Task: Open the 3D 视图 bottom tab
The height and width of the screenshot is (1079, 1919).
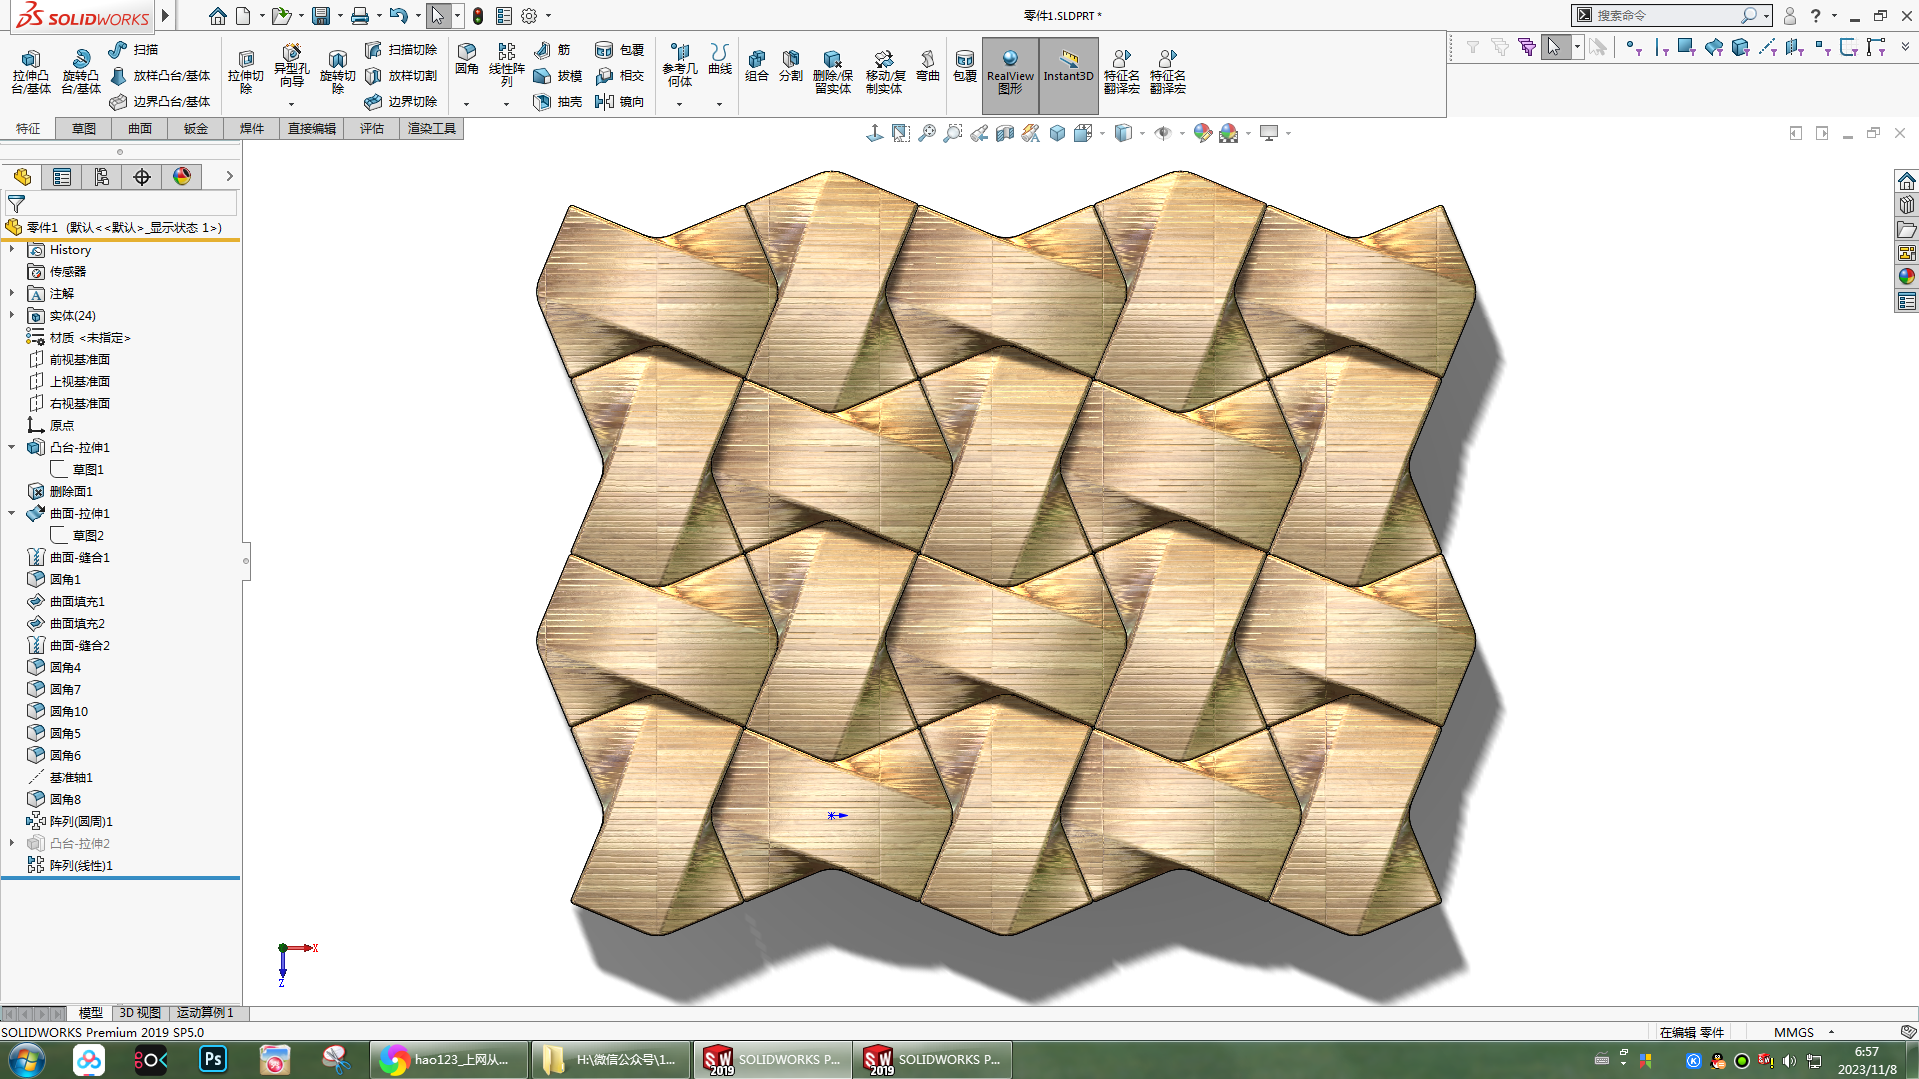Action: (140, 1013)
